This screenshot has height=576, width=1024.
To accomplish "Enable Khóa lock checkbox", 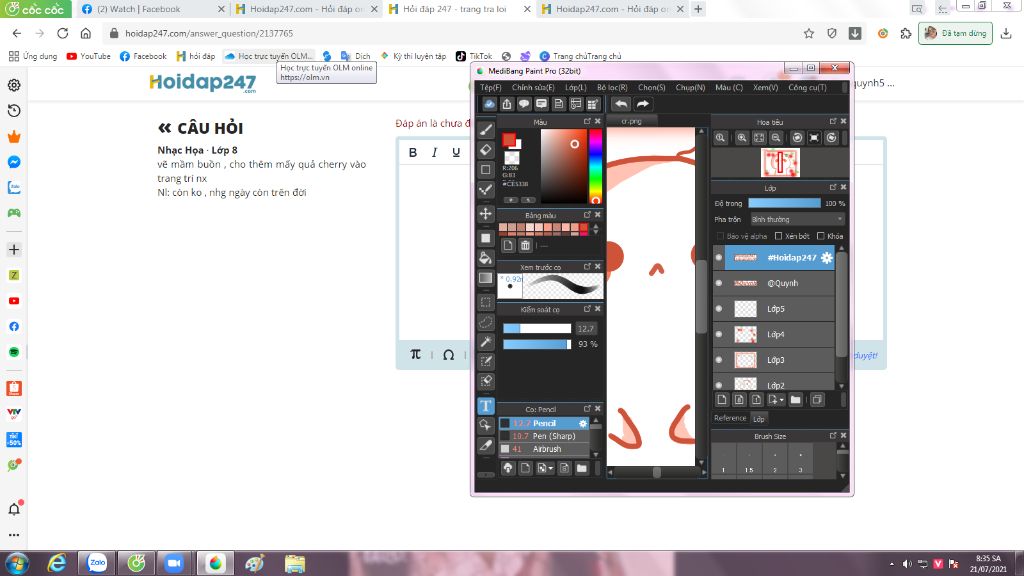I will point(821,236).
